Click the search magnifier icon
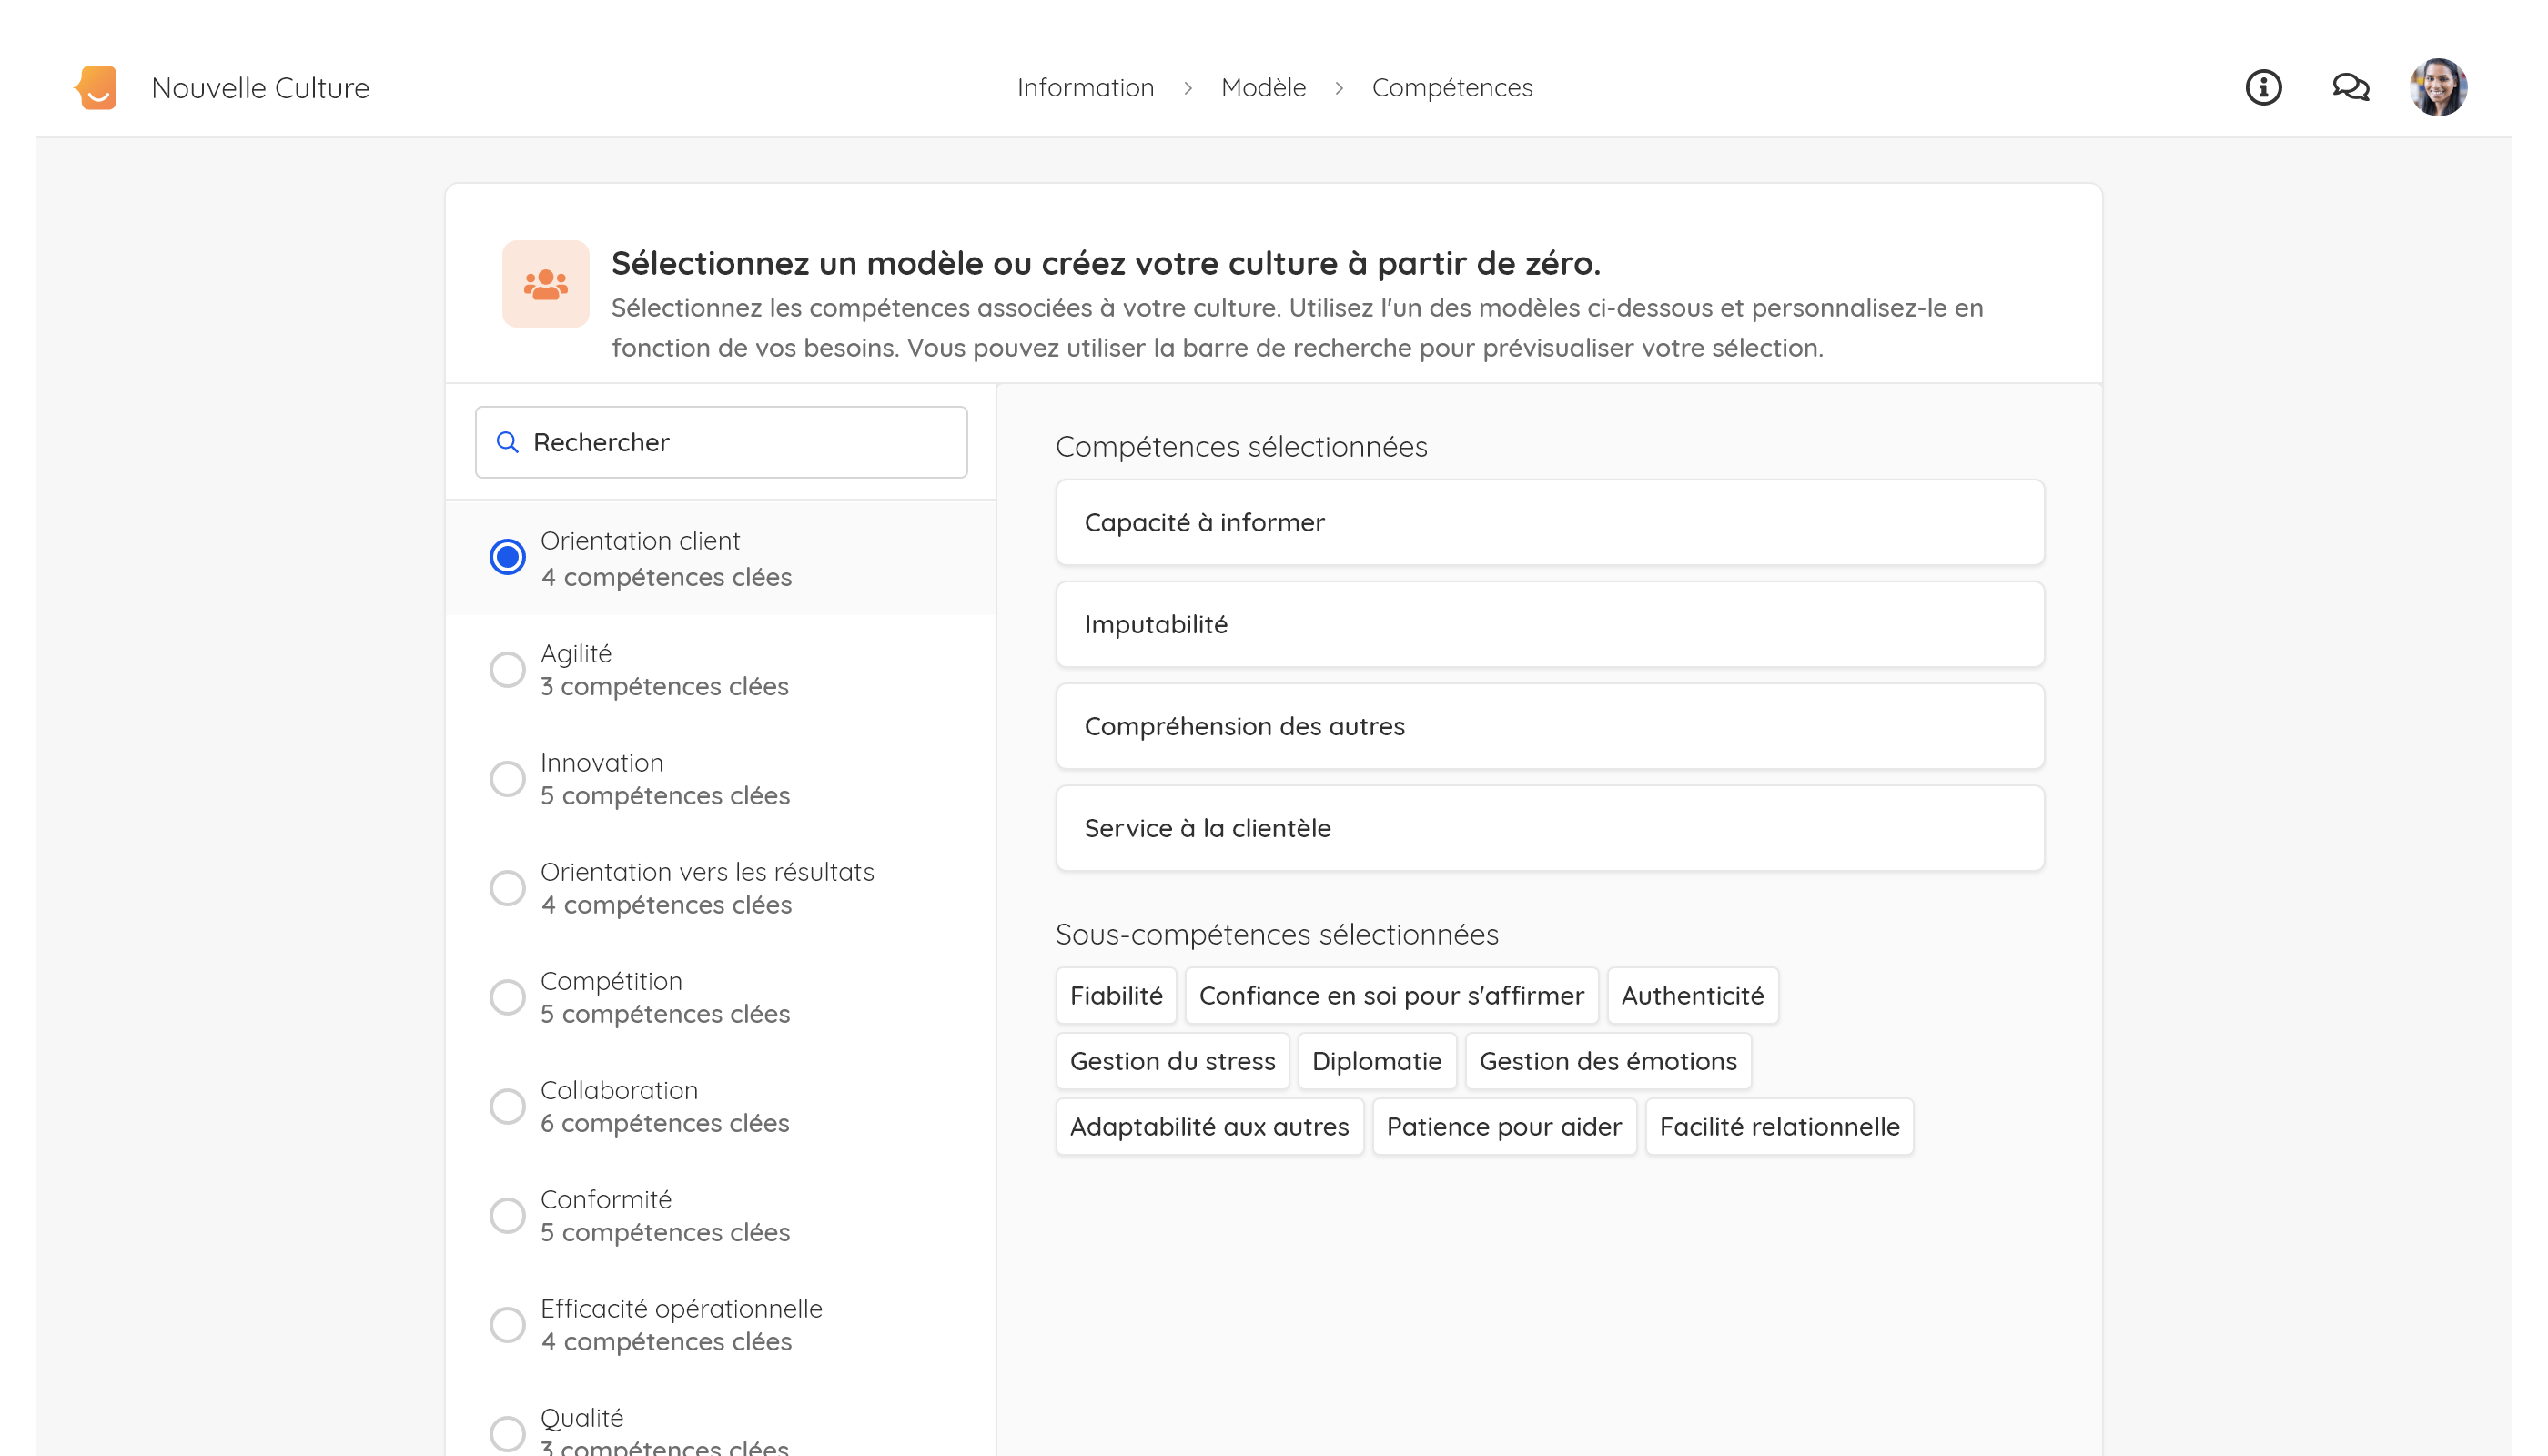The width and height of the screenshot is (2548, 1456). 508,442
